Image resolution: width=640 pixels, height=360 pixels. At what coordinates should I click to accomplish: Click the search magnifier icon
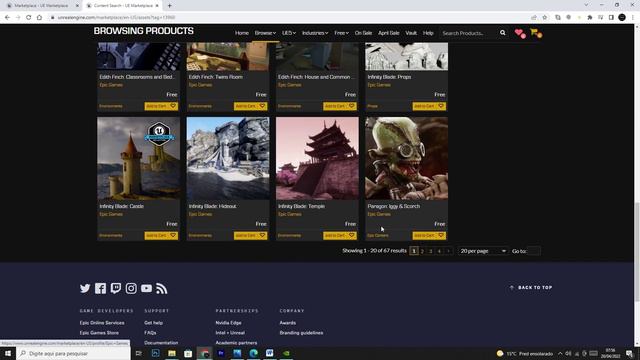tap(502, 33)
